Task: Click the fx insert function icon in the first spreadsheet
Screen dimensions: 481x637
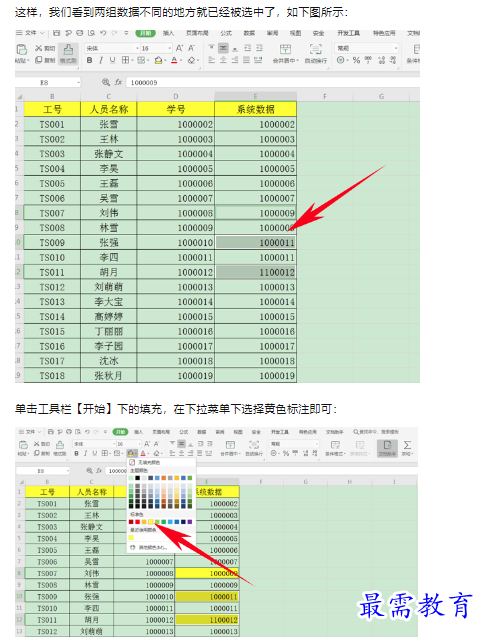Action: (118, 82)
